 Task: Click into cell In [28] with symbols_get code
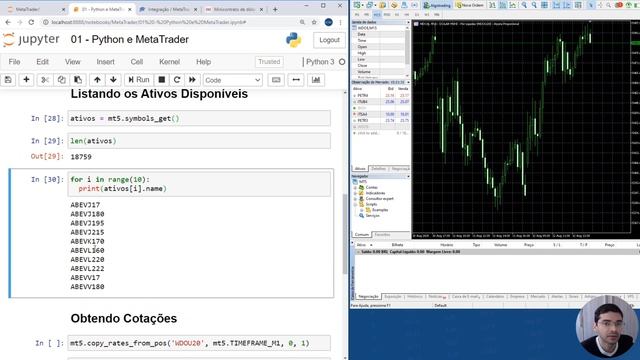(199, 118)
